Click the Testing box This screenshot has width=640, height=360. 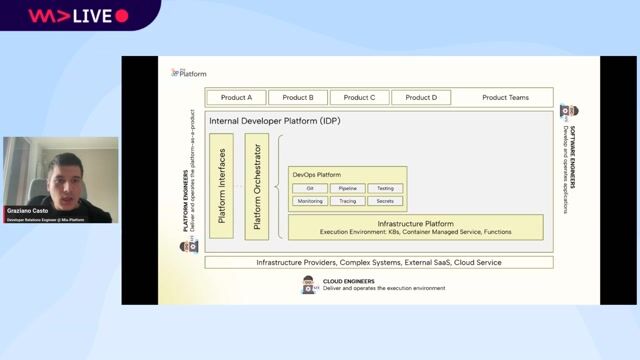tap(385, 188)
